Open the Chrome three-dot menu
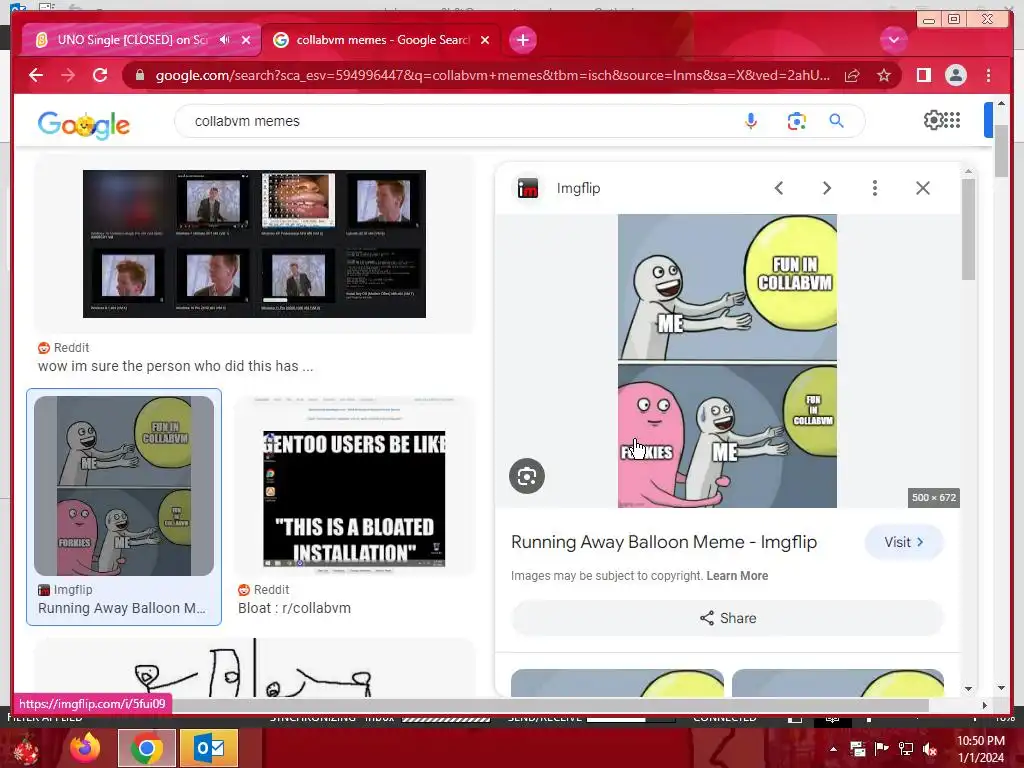The height and width of the screenshot is (768, 1024). point(989,75)
